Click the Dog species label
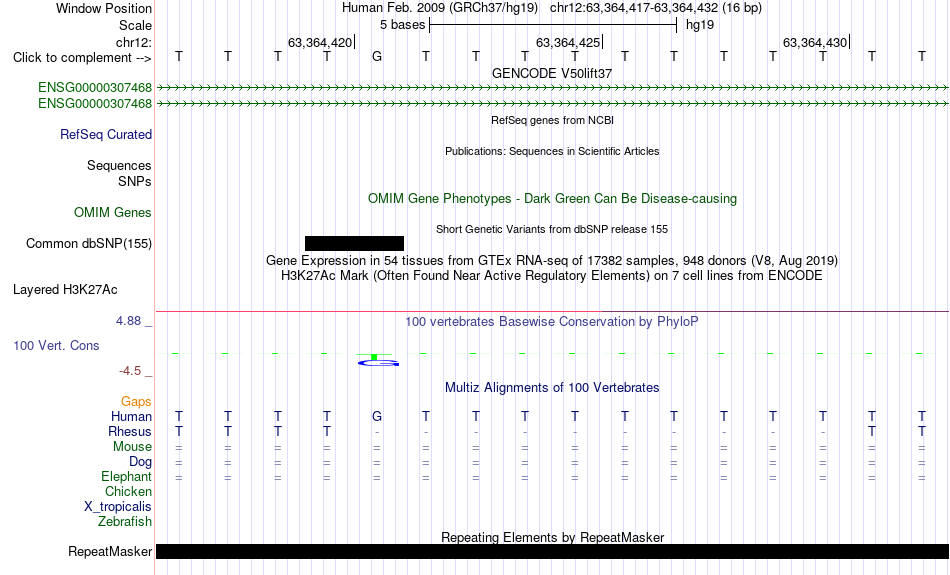Screen dimensions: 950x575 pos(141,462)
